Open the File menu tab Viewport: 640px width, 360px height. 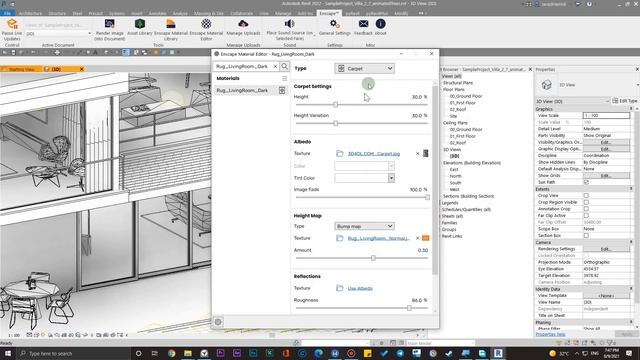[7, 13]
